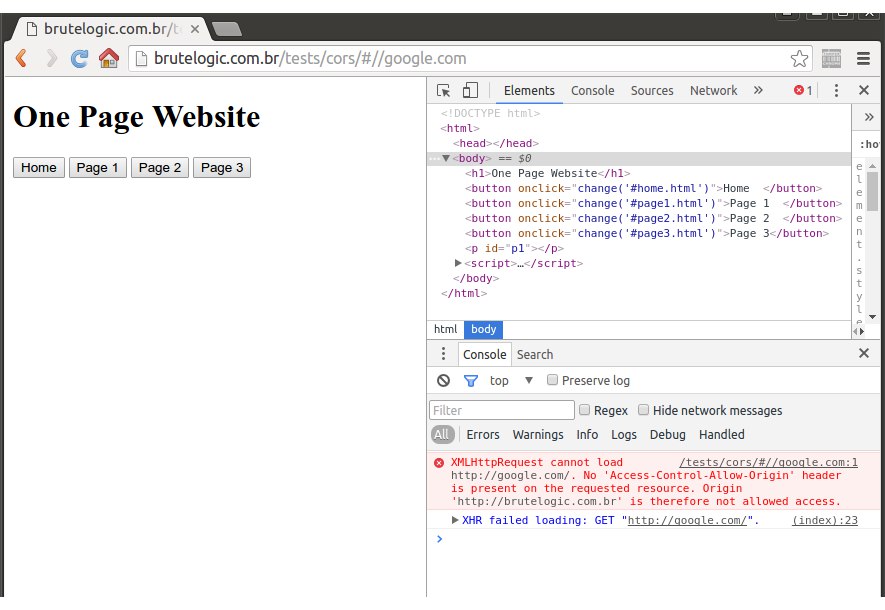Open the home page icon
The image size is (885, 610).
[x=109, y=58]
